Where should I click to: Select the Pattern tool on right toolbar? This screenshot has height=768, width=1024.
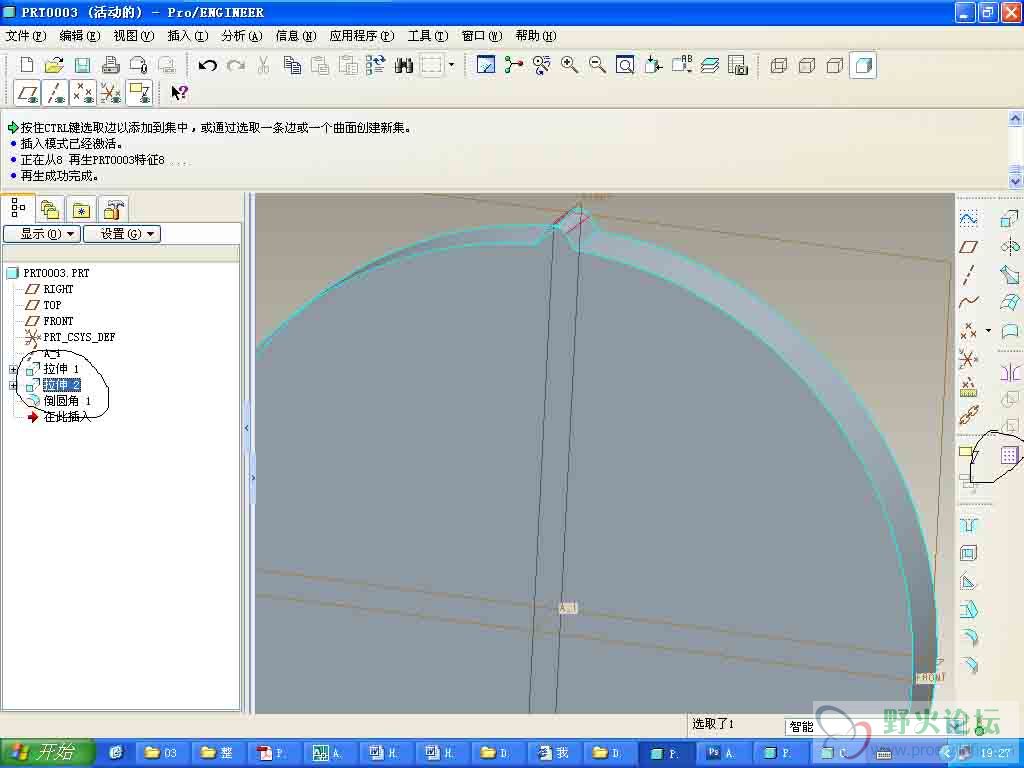[1010, 455]
